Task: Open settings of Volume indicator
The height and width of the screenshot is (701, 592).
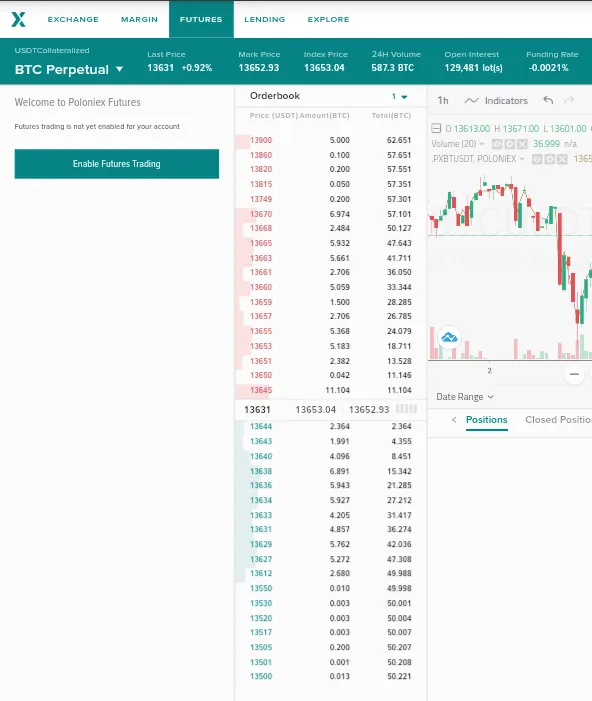Action: 509,144
